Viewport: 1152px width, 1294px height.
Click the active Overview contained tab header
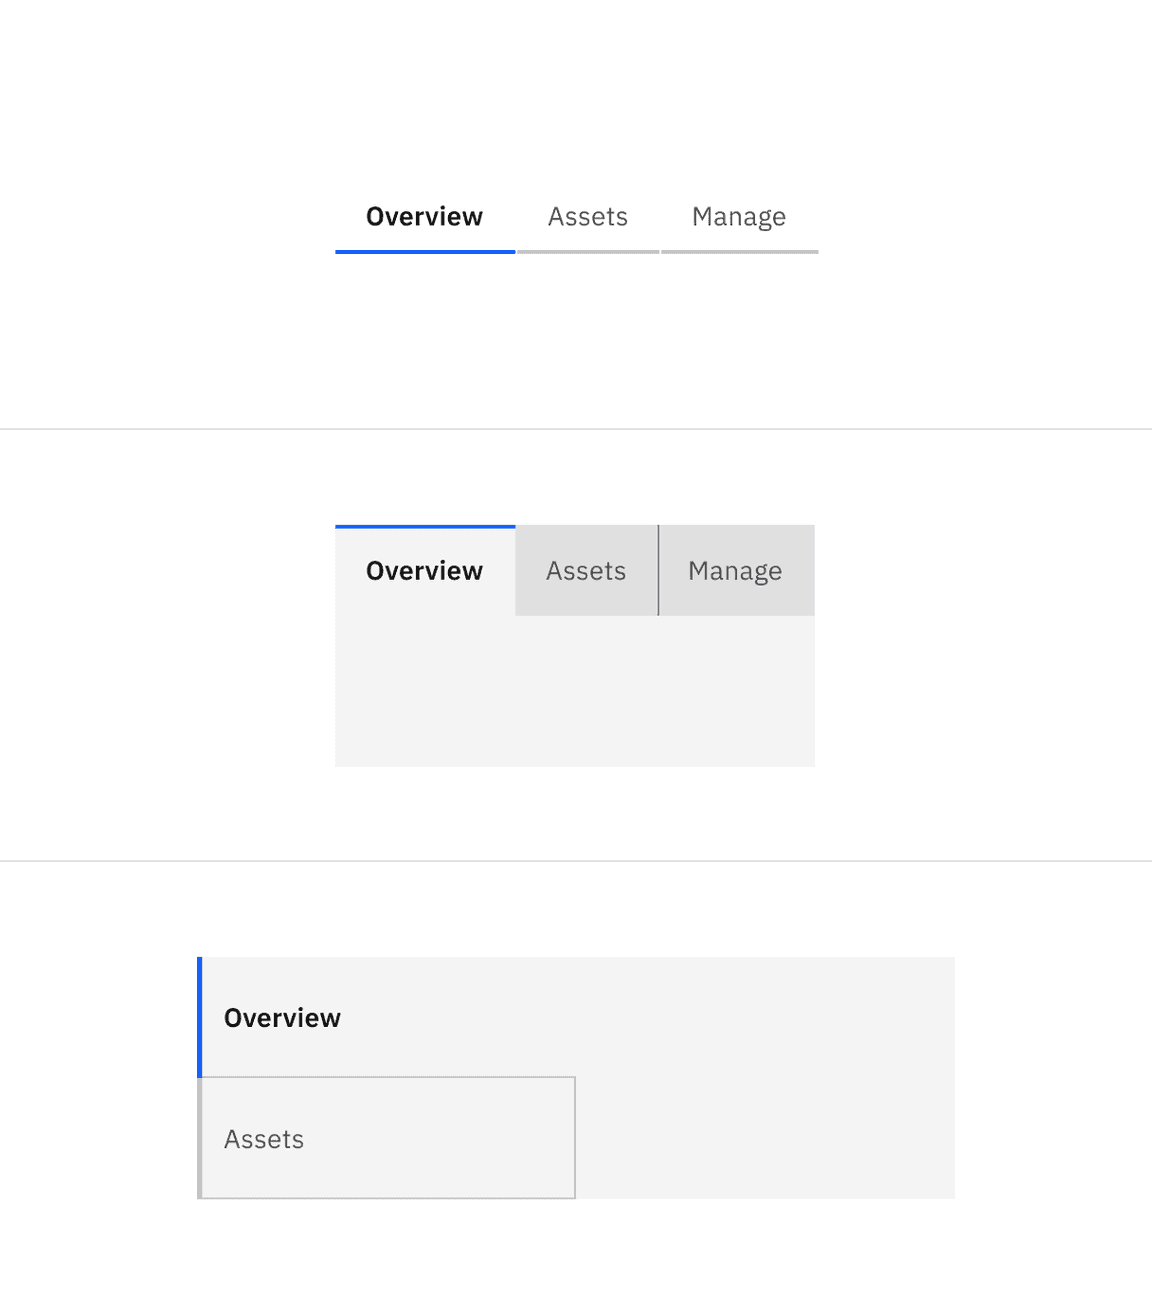tap(424, 570)
